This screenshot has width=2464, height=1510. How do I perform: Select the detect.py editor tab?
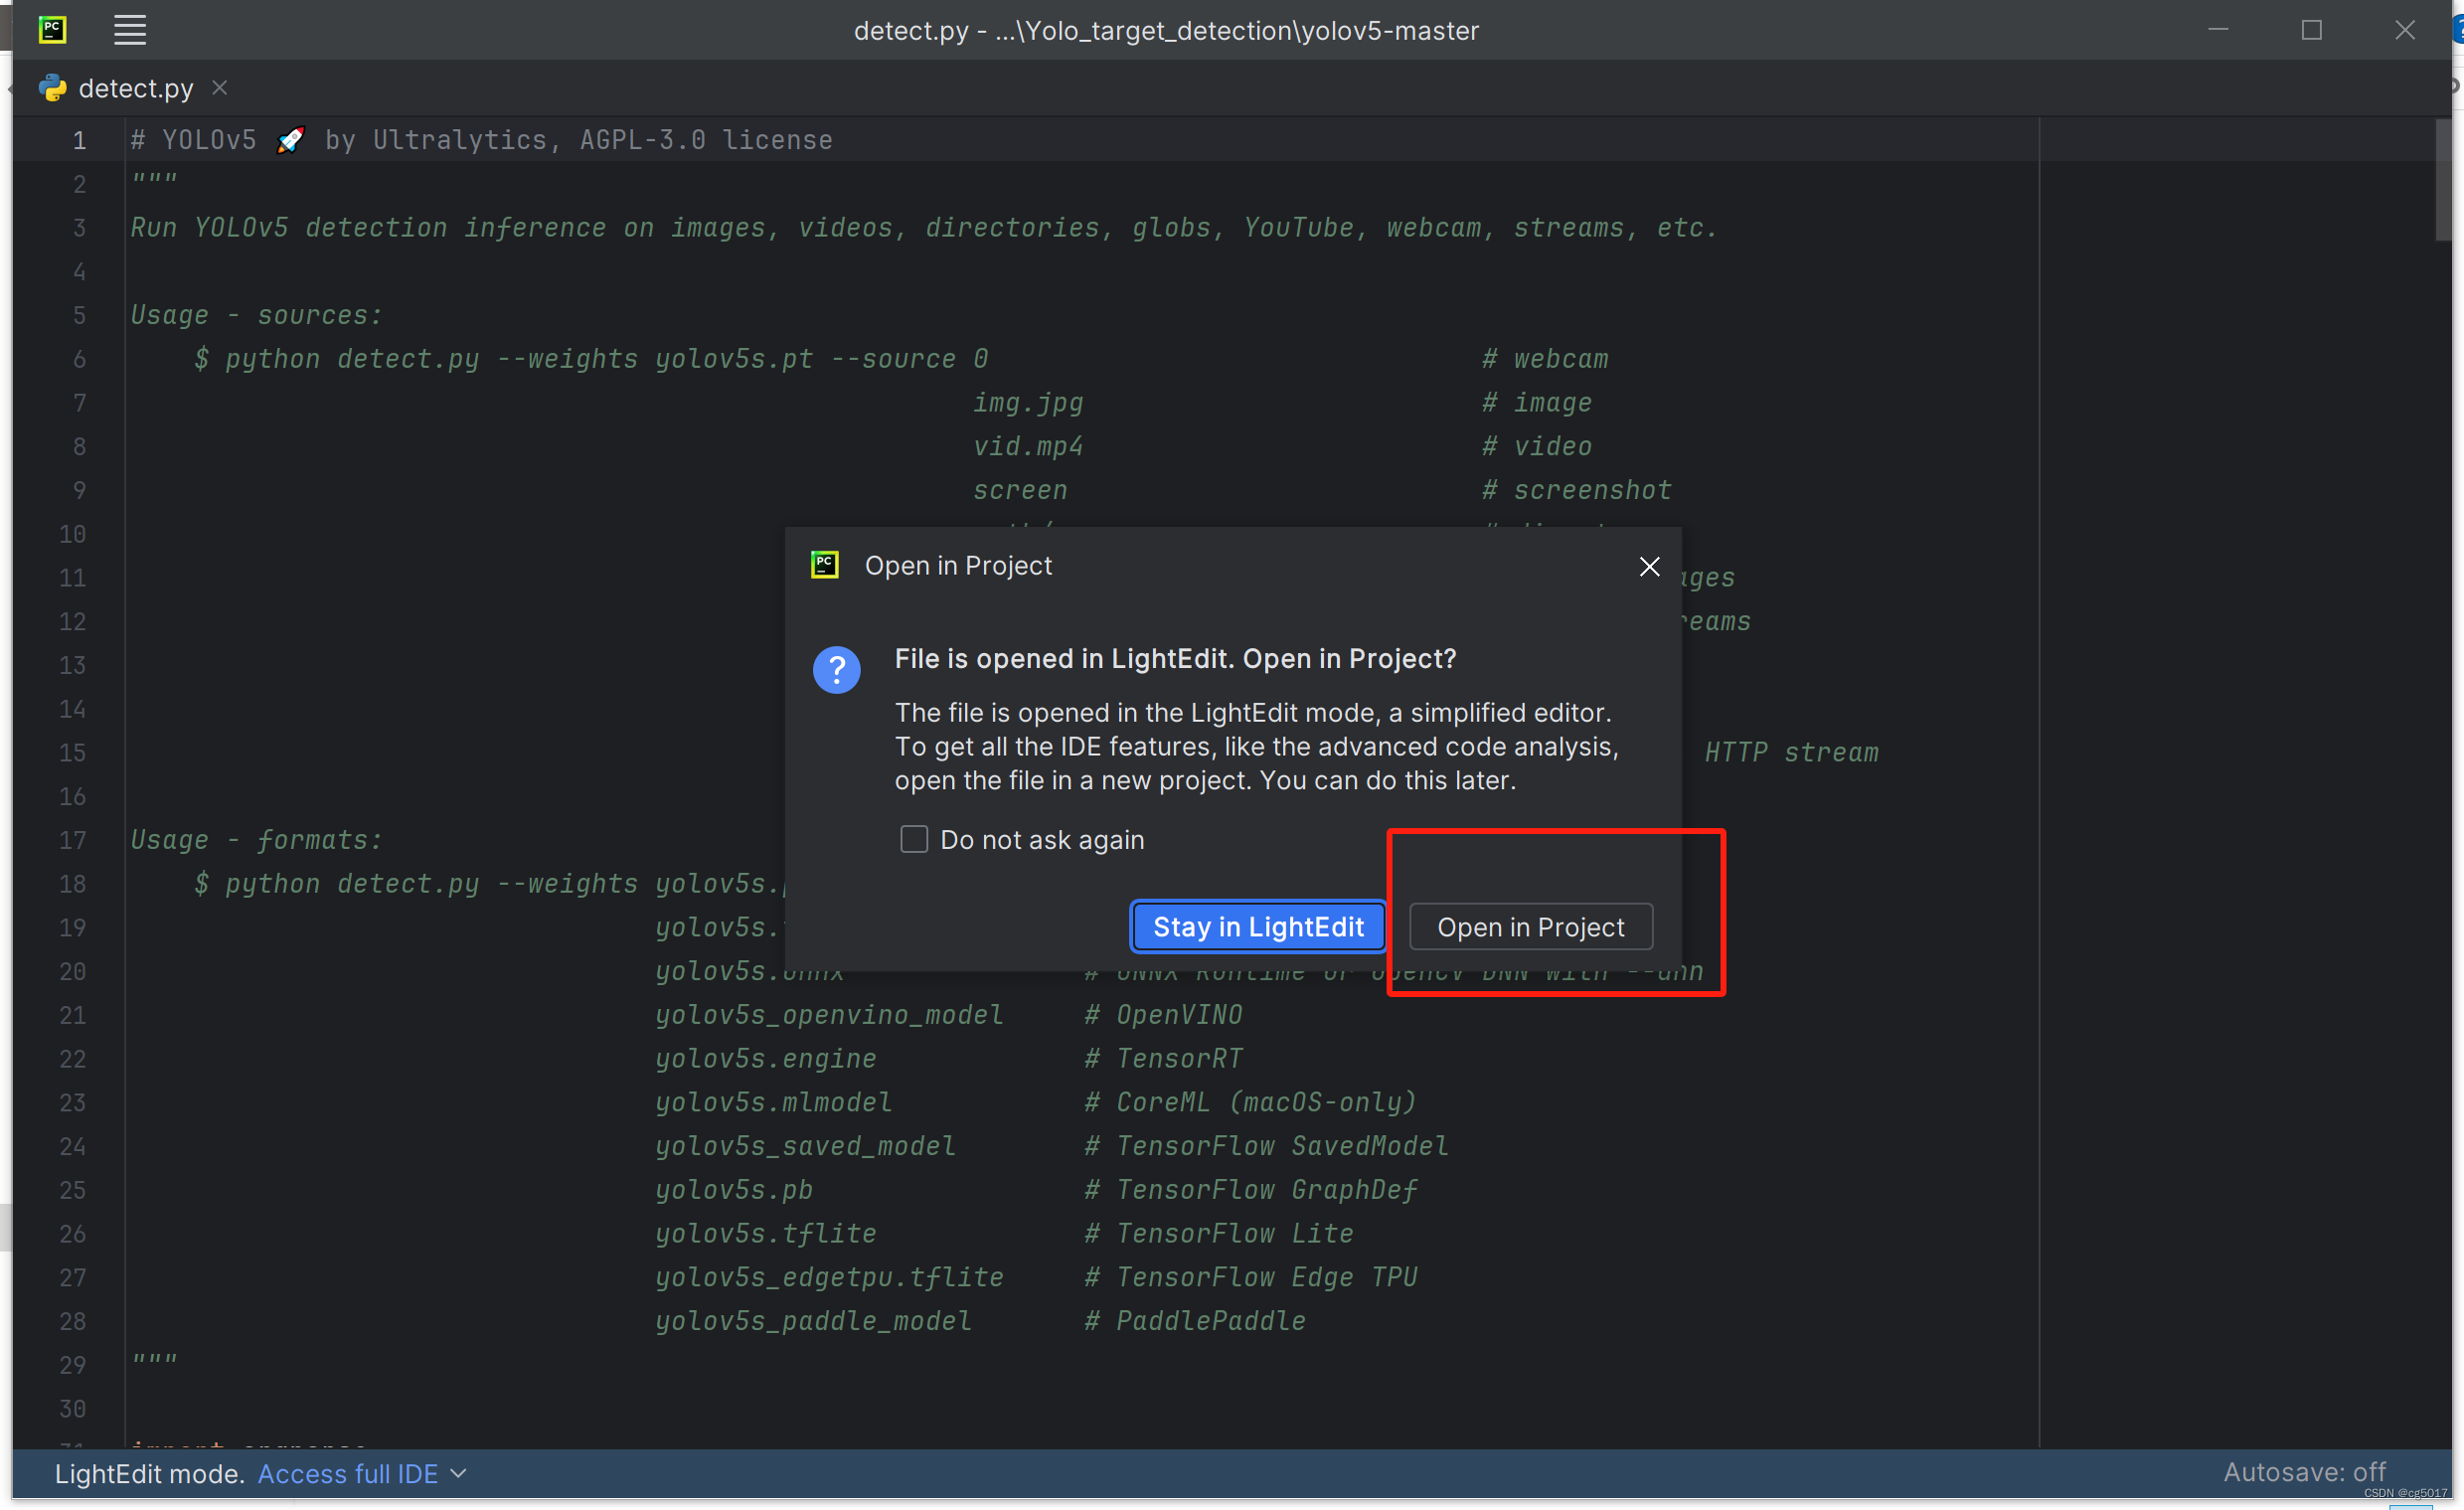[x=136, y=88]
